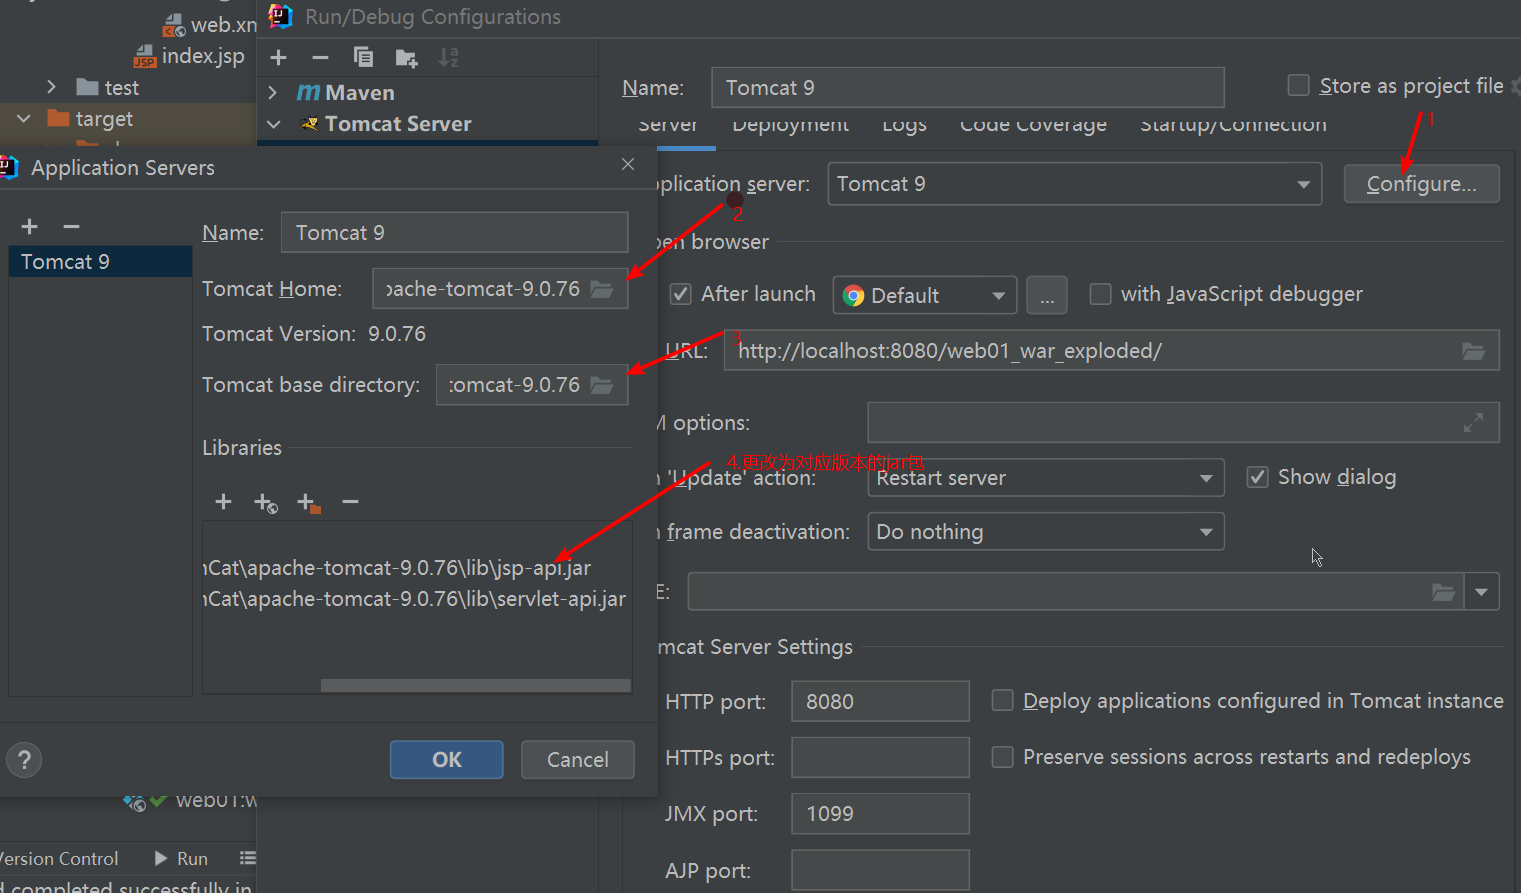Click HTTP port field 8080
1521x893 pixels.
(x=880, y=702)
